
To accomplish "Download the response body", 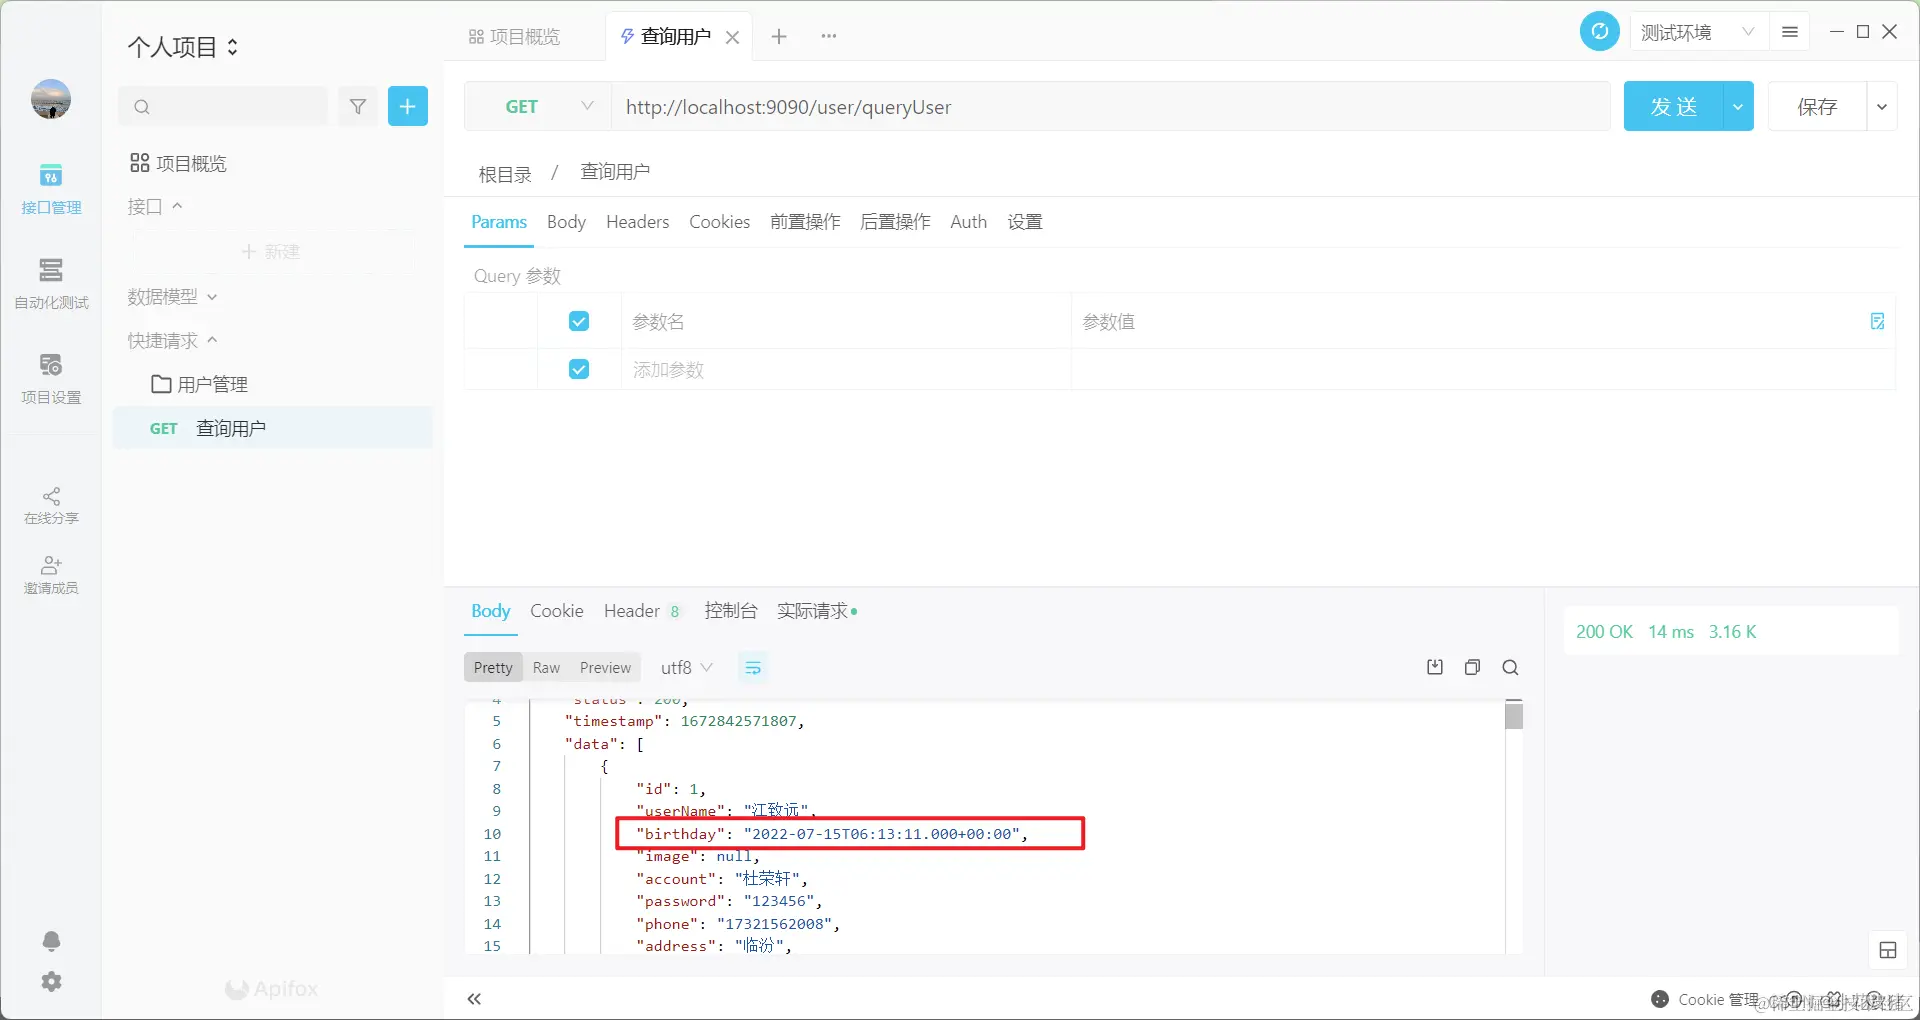I will pos(1435,668).
